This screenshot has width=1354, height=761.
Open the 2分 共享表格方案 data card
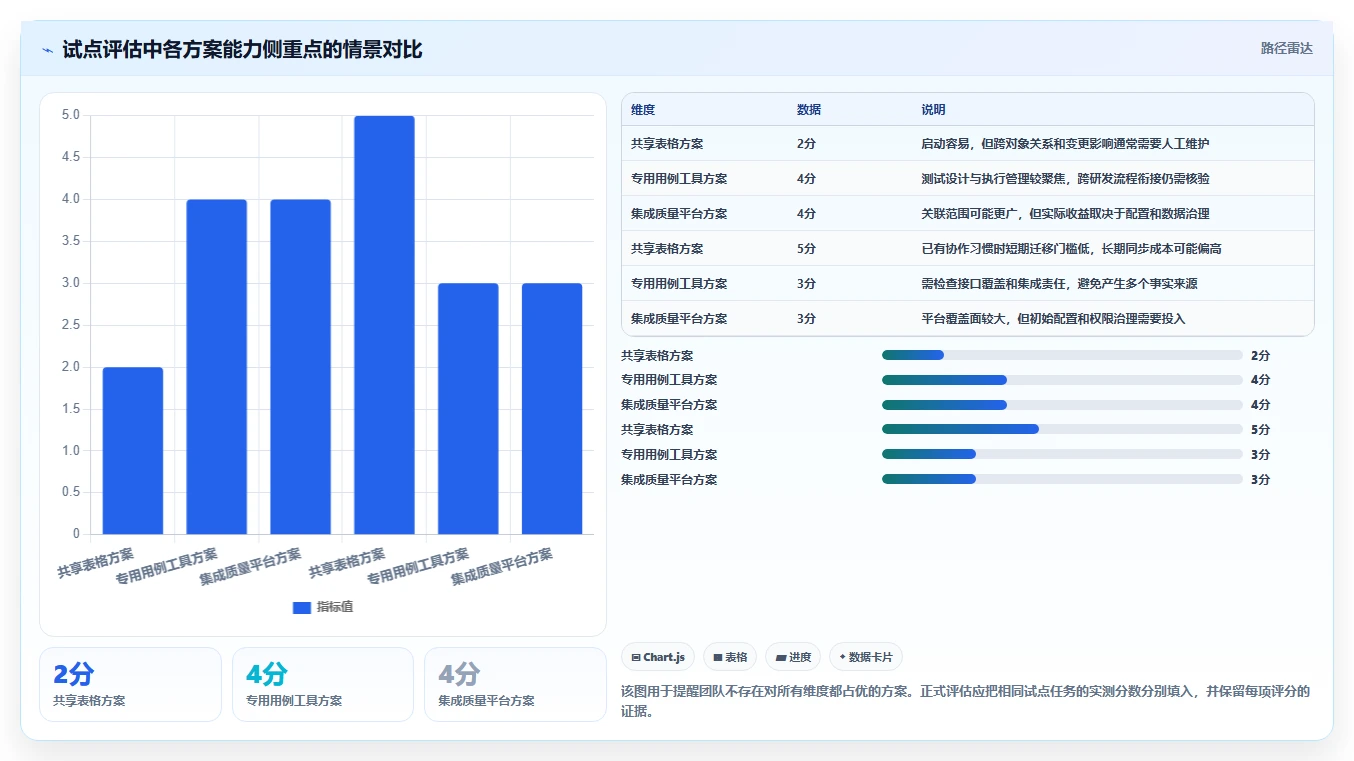(x=130, y=684)
